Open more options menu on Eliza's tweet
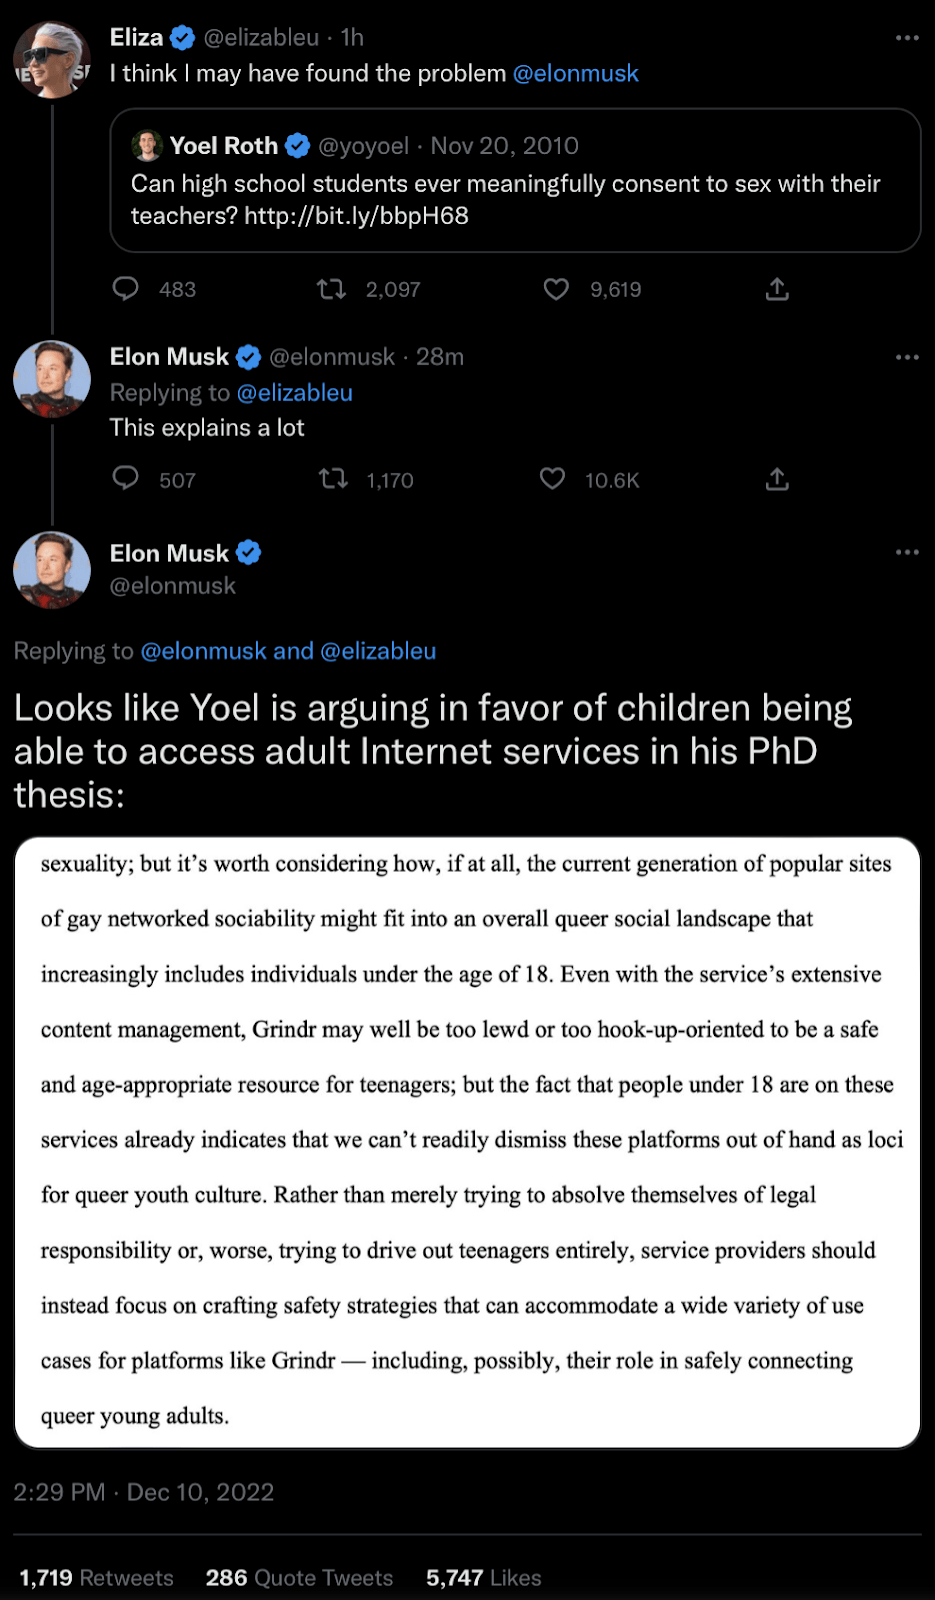Screen dimensions: 935x1600 pyautogui.click(x=907, y=38)
